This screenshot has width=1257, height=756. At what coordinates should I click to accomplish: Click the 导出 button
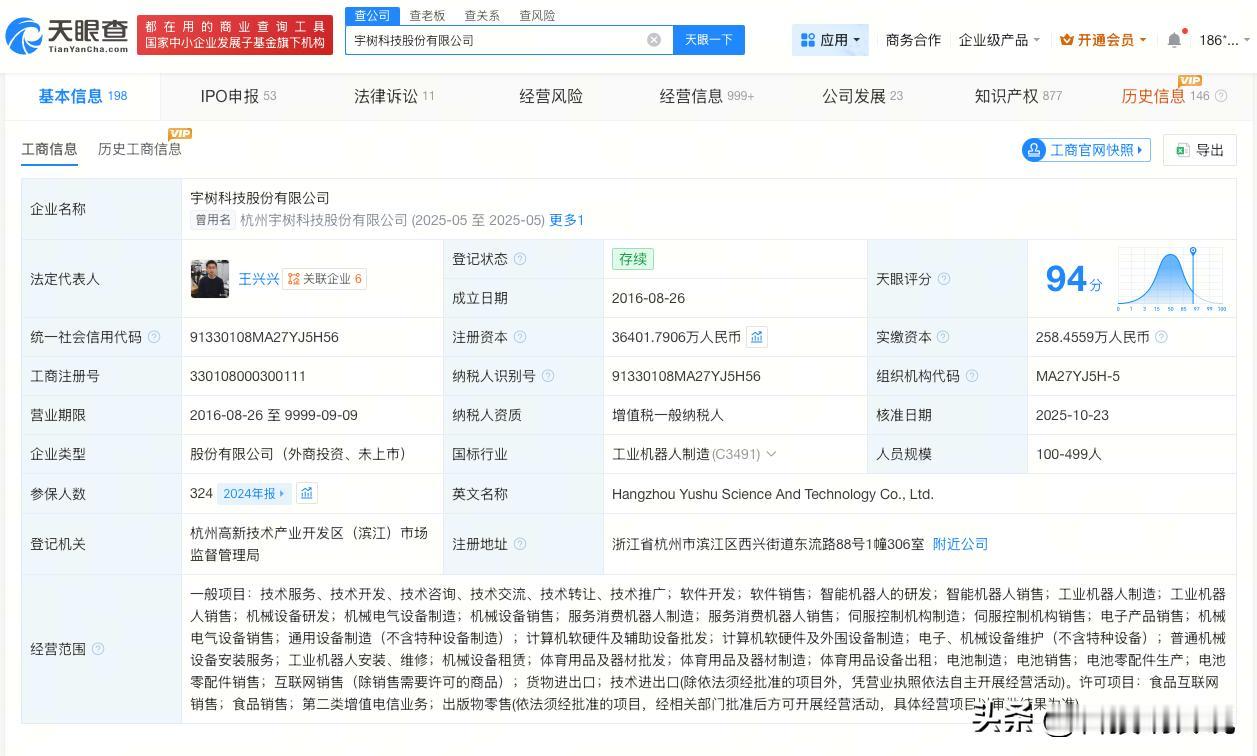click(x=1200, y=150)
